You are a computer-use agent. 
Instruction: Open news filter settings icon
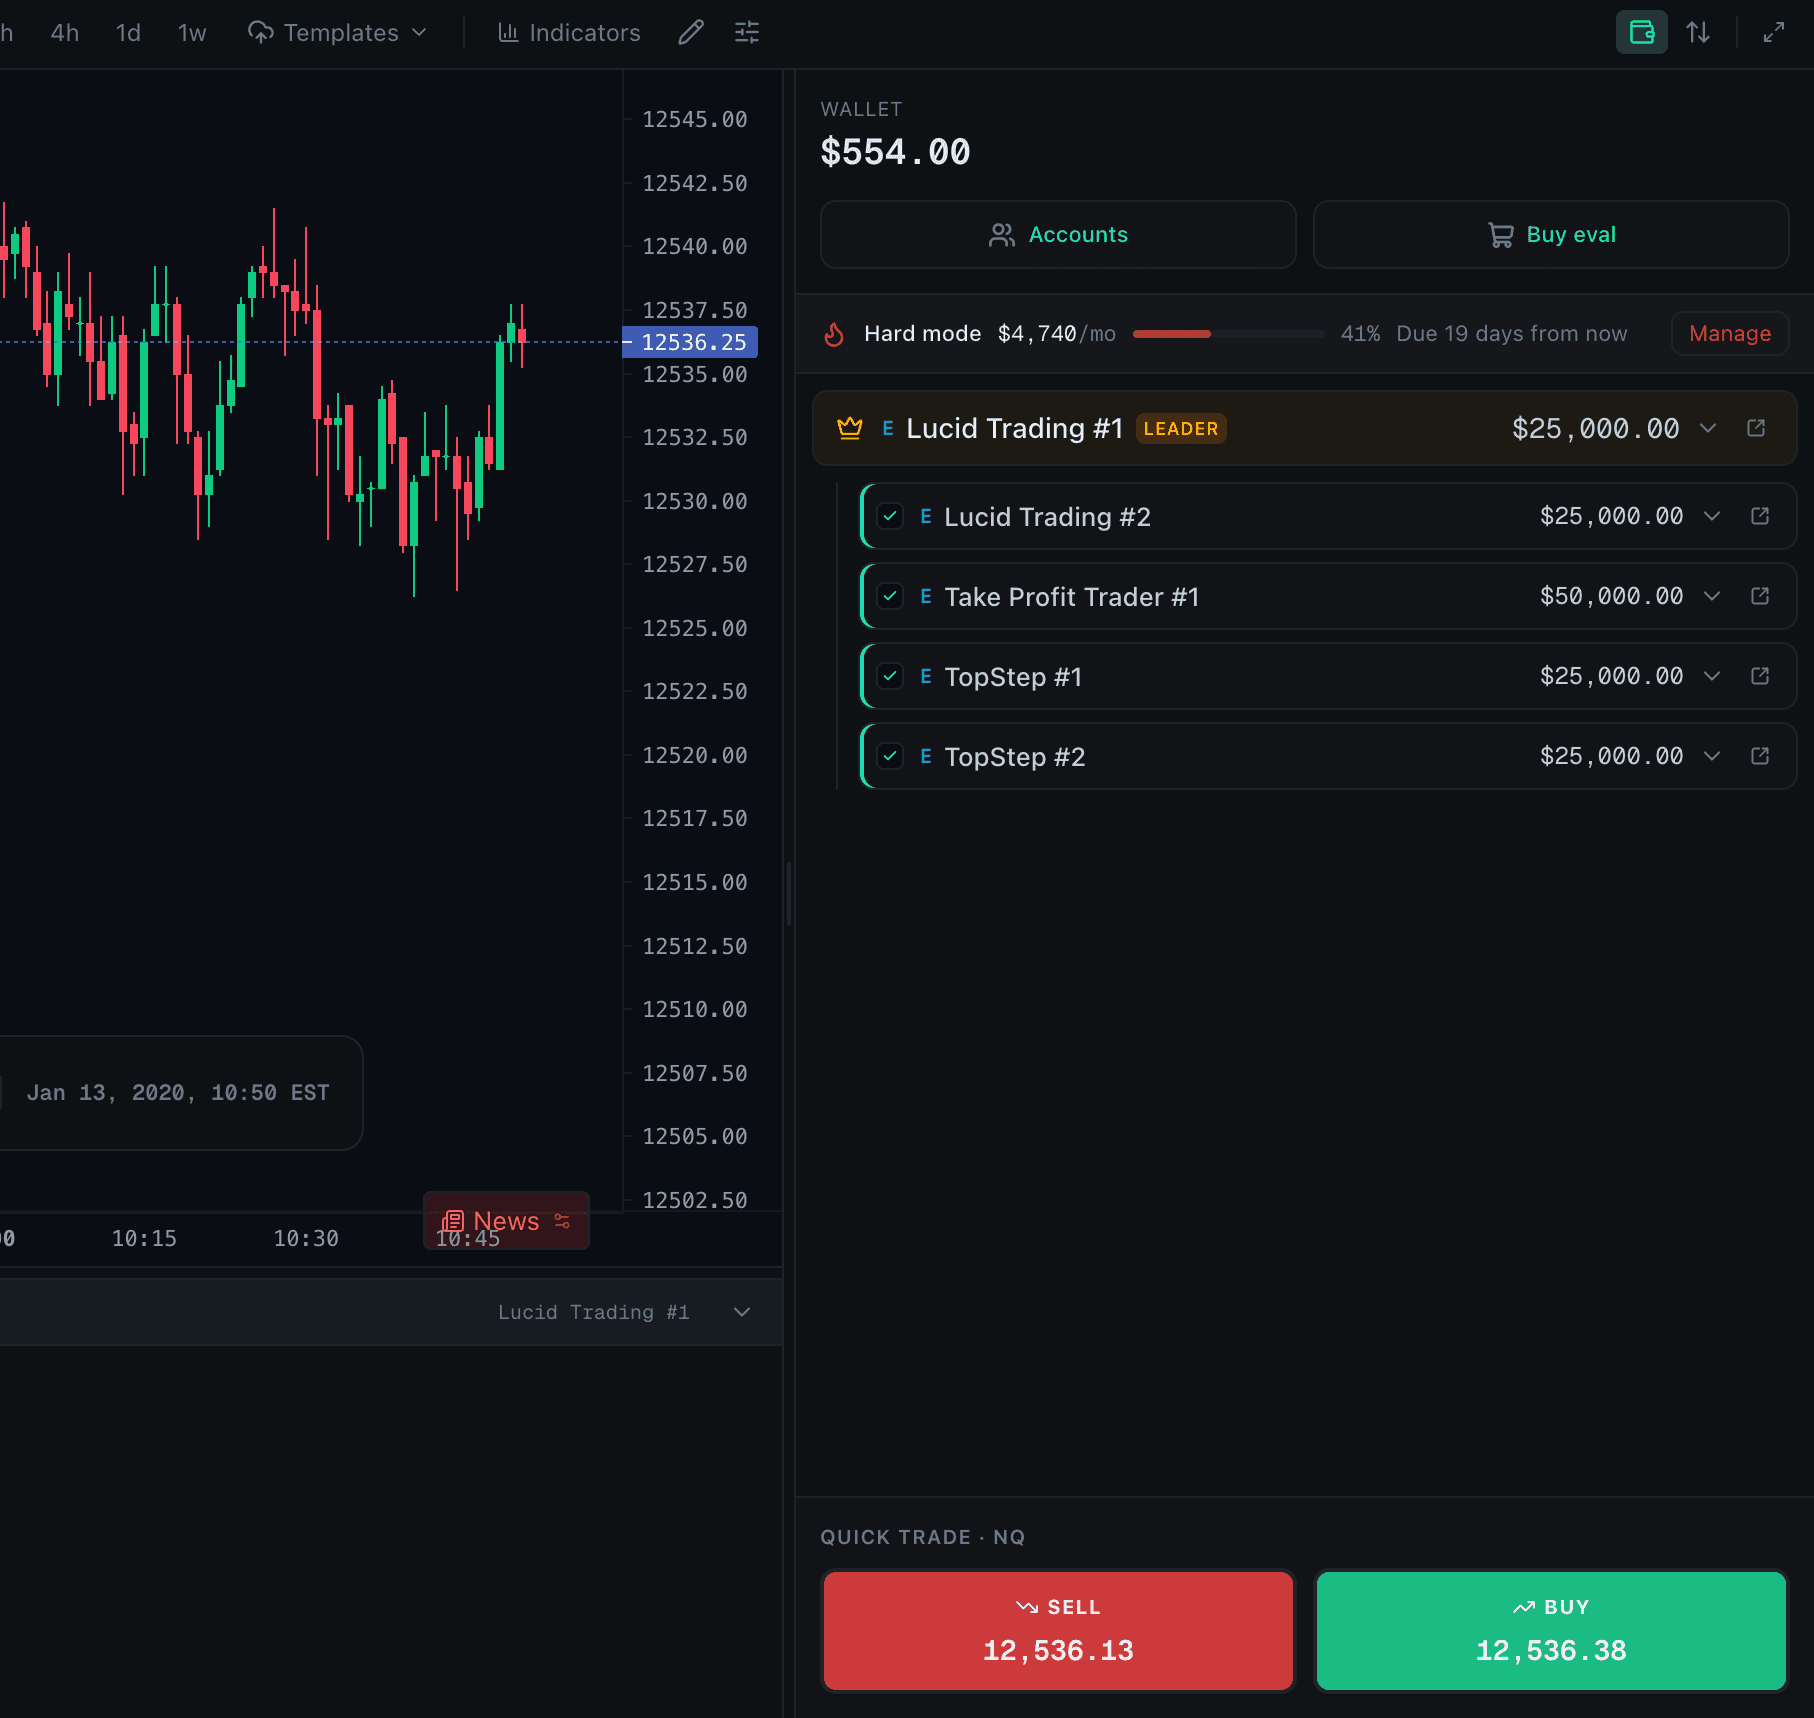[x=562, y=1221]
